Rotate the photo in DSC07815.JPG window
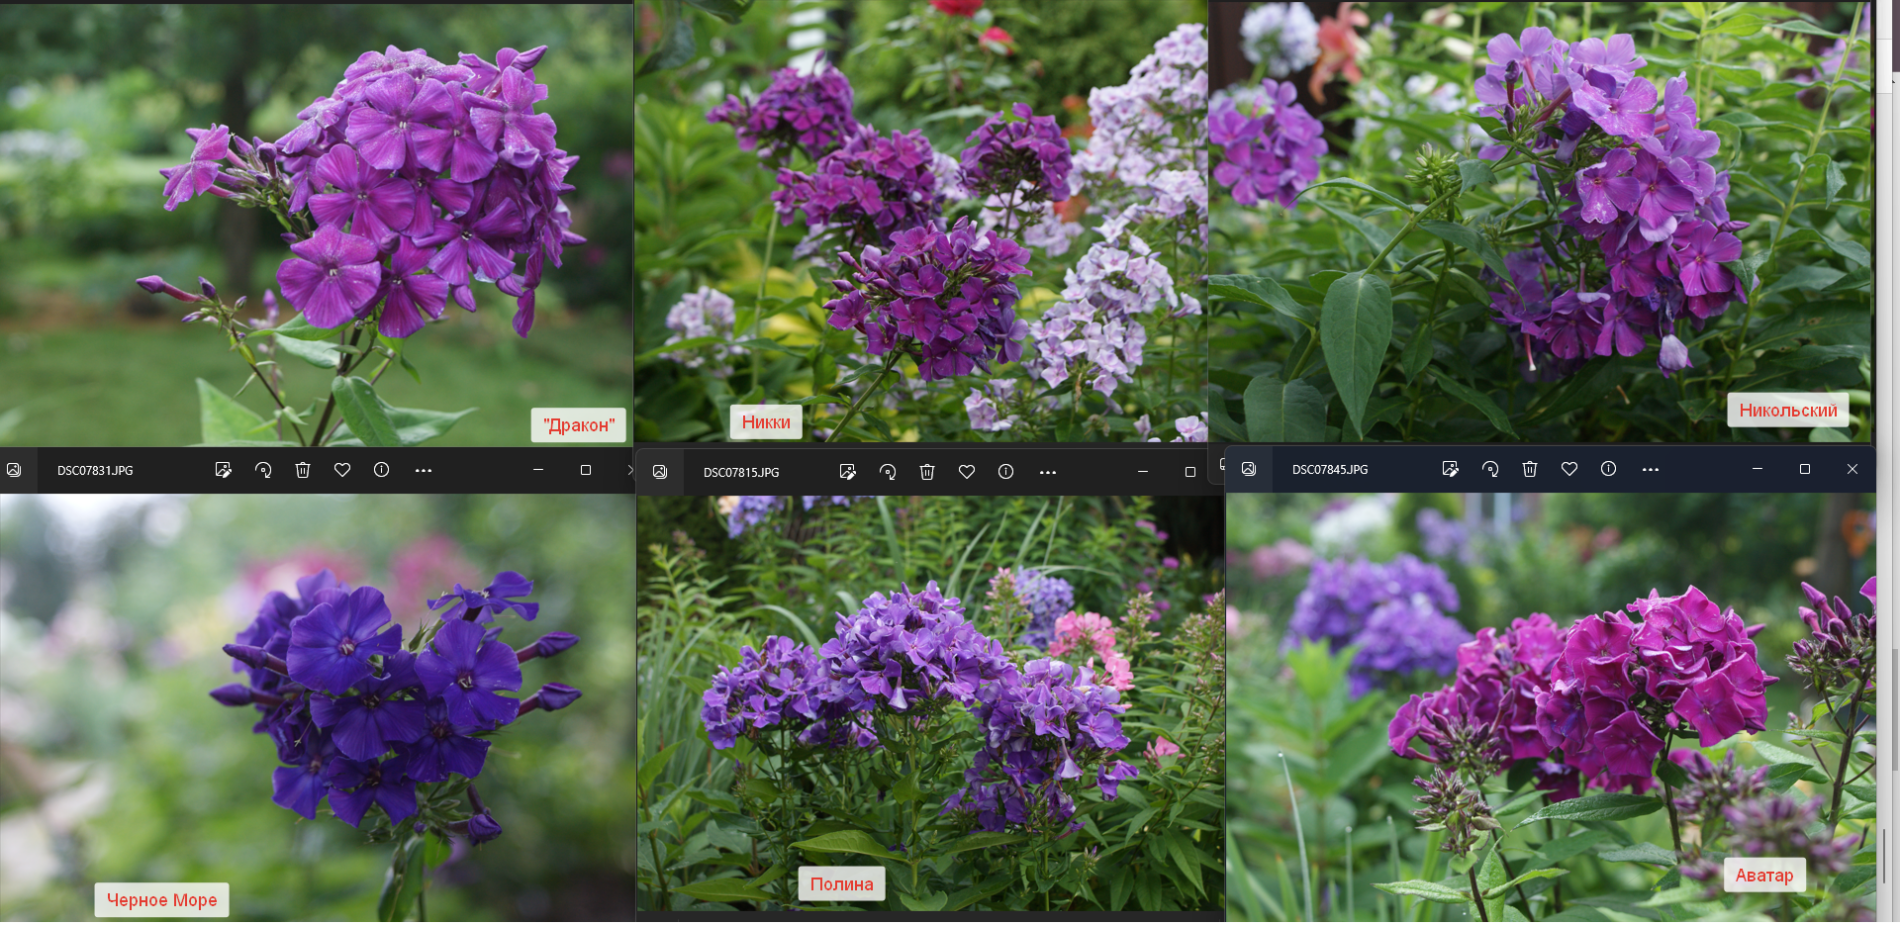 887,472
